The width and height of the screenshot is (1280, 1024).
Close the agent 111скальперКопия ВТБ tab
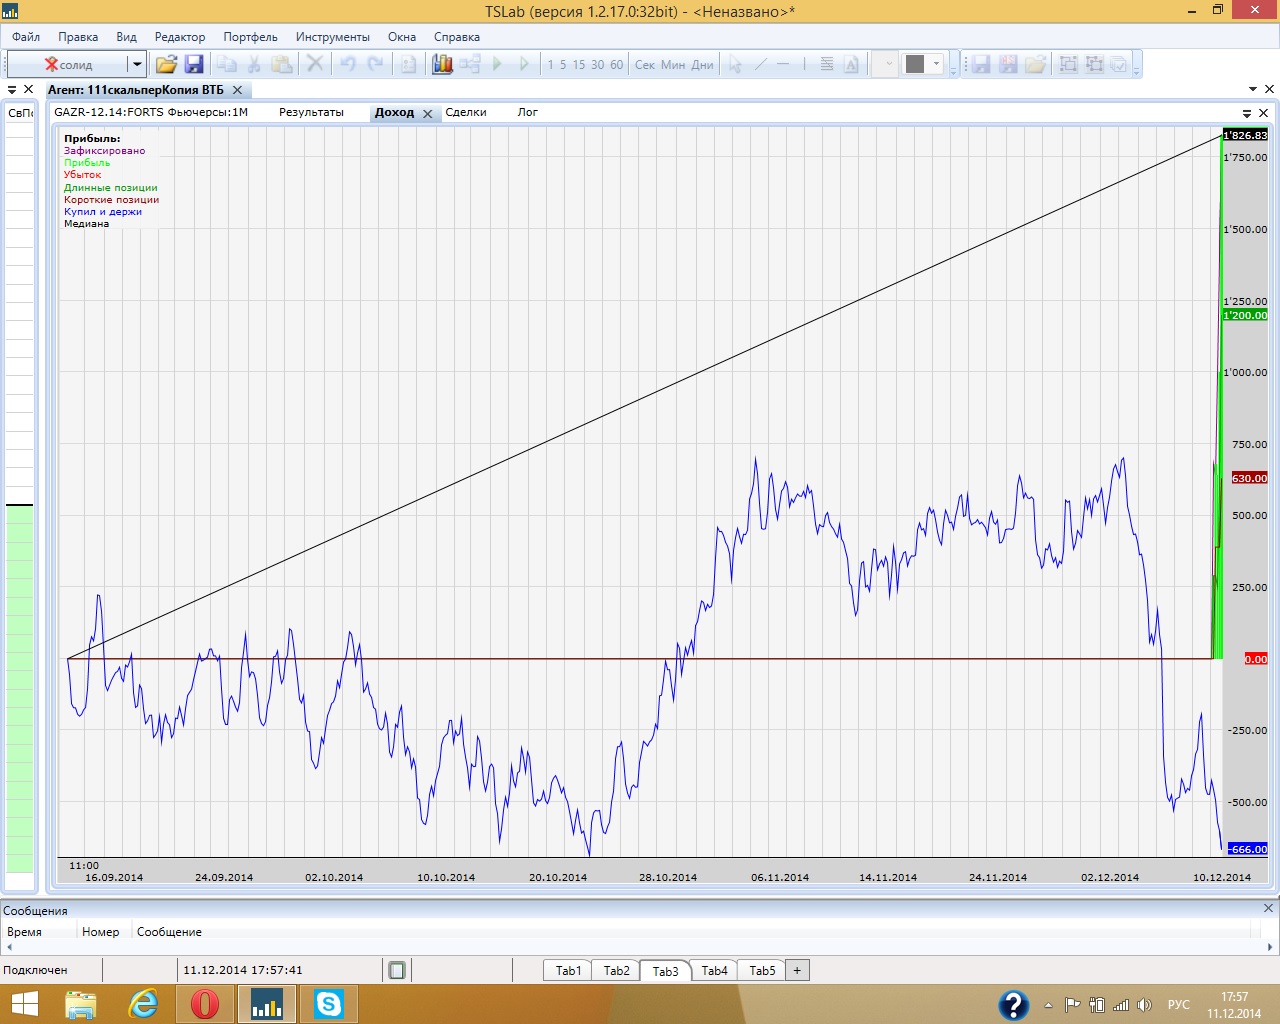pos(237,90)
